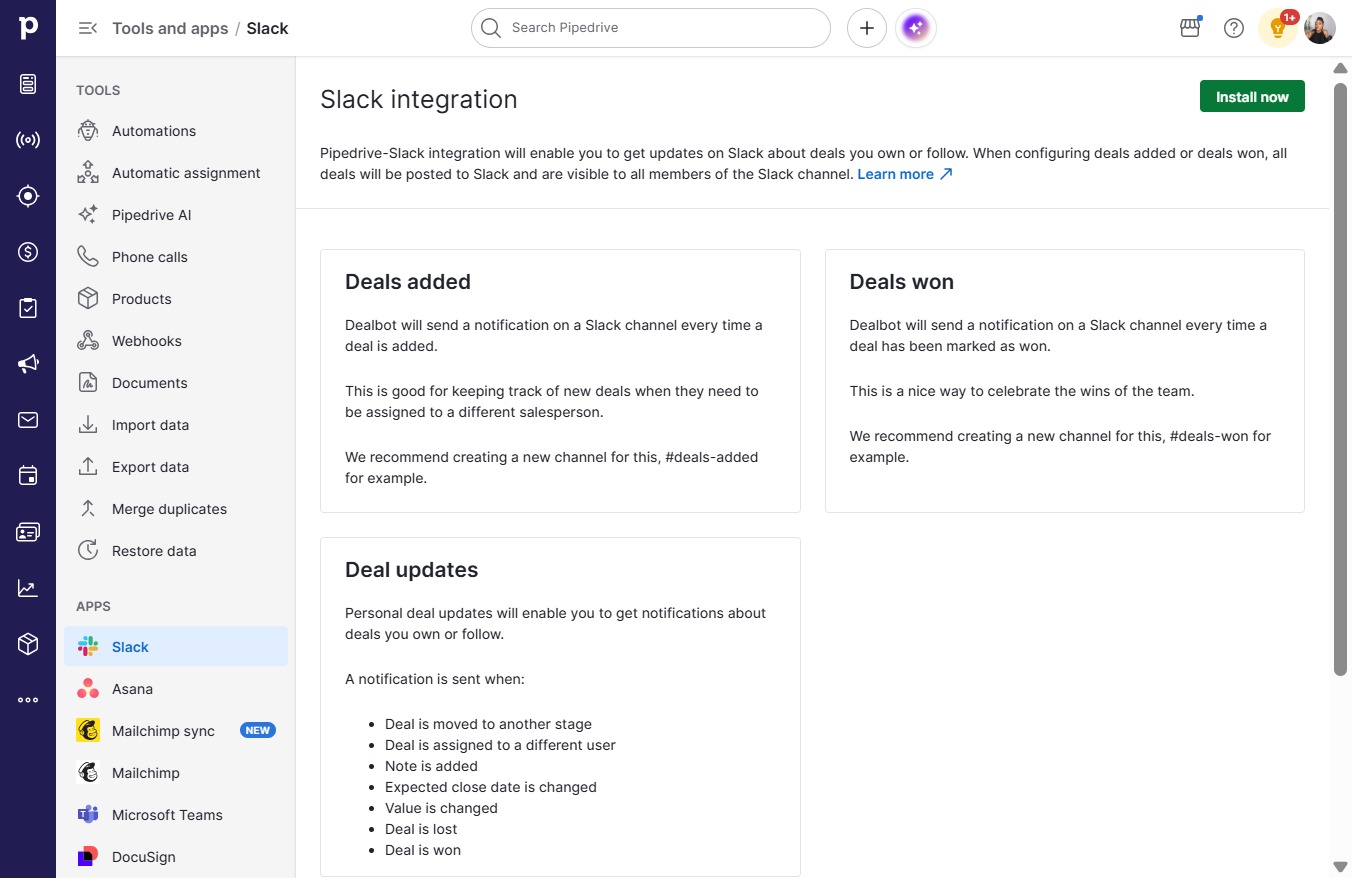
Task: Open the mail envelope icon in the navigation bar
Action: [28, 420]
